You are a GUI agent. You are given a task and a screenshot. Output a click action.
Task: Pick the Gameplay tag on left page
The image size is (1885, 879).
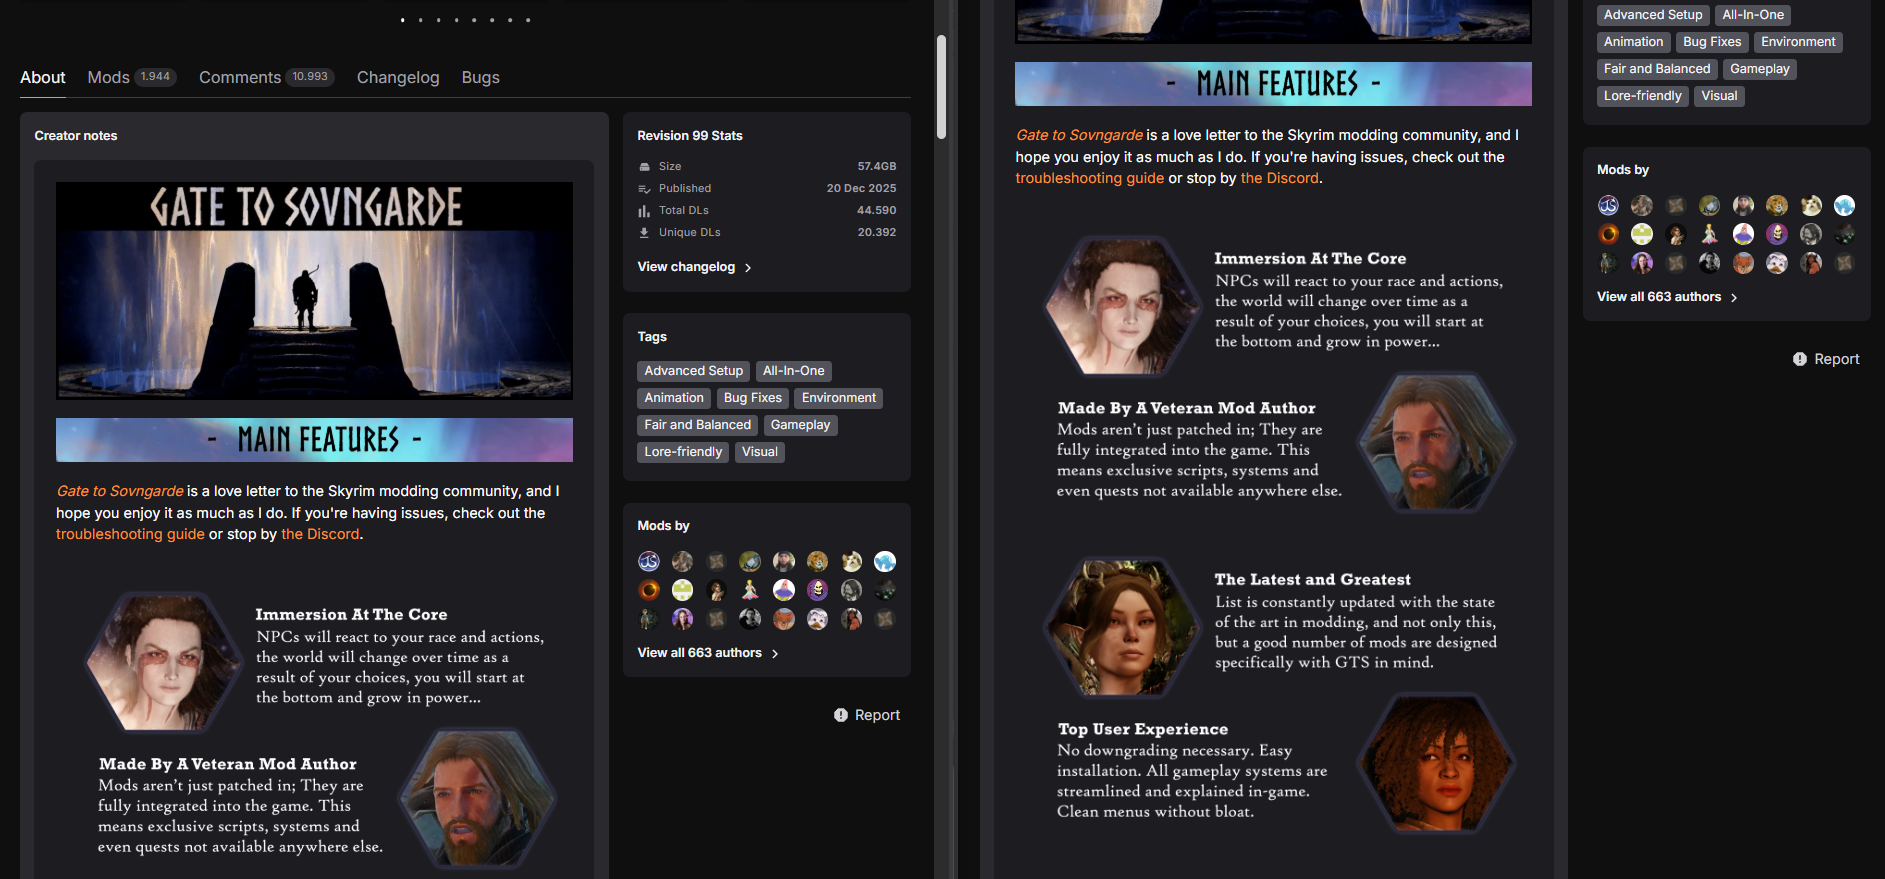[801, 425]
